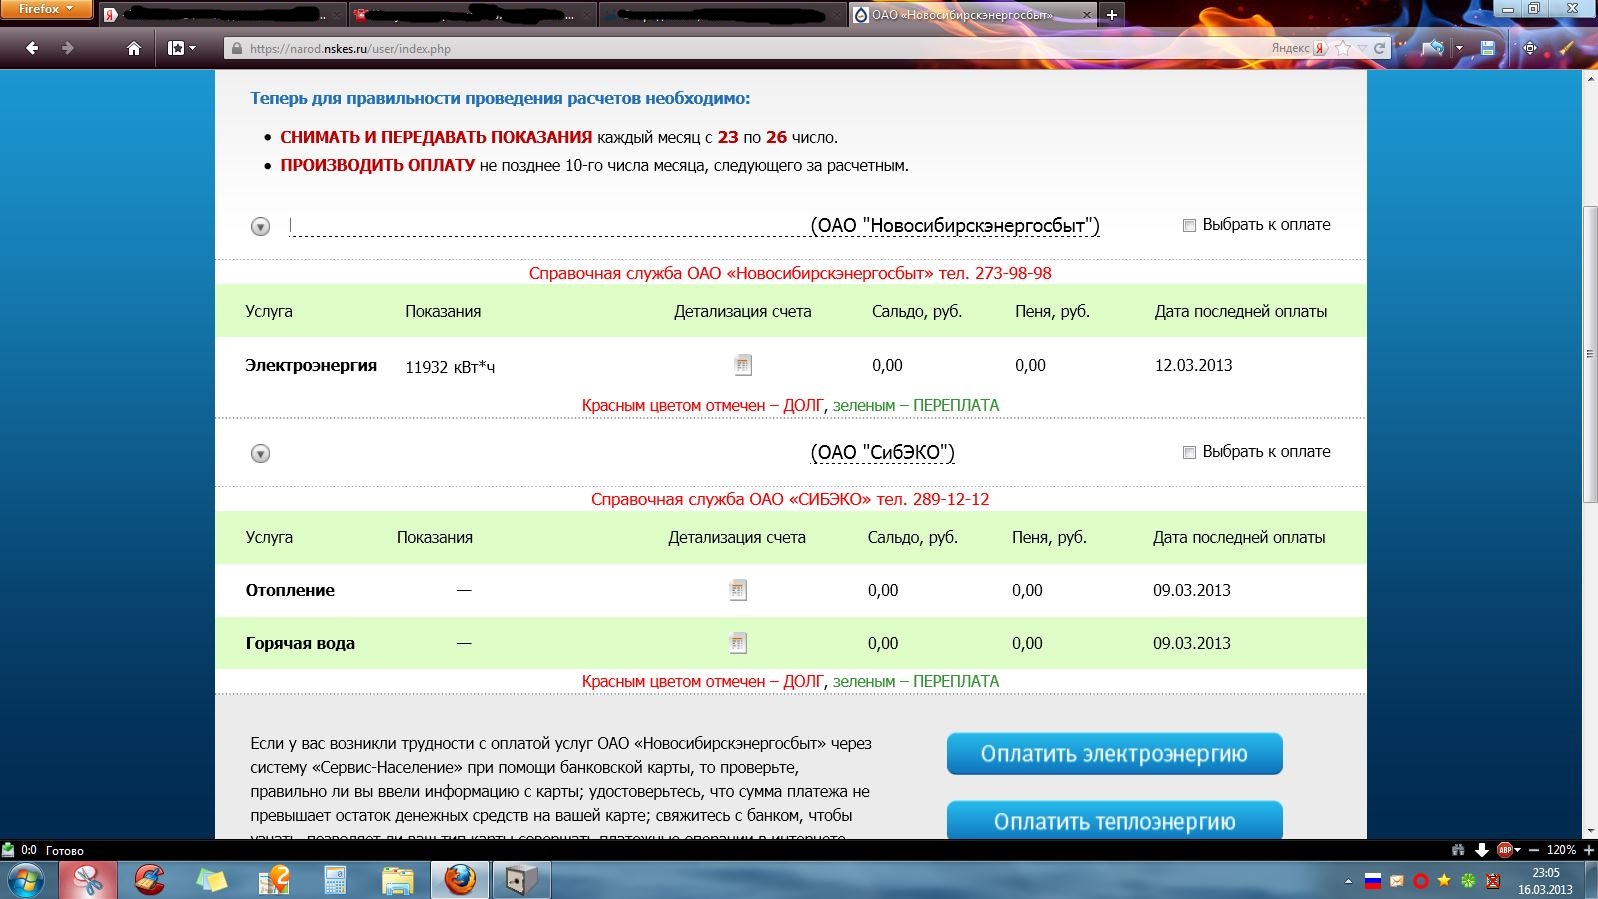
Task: Click the 12.03.2013 last payment date
Action: click(x=1193, y=365)
